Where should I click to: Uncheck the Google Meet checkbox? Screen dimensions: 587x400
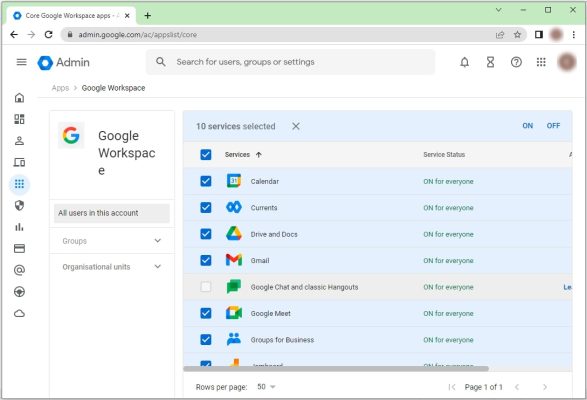[206, 313]
